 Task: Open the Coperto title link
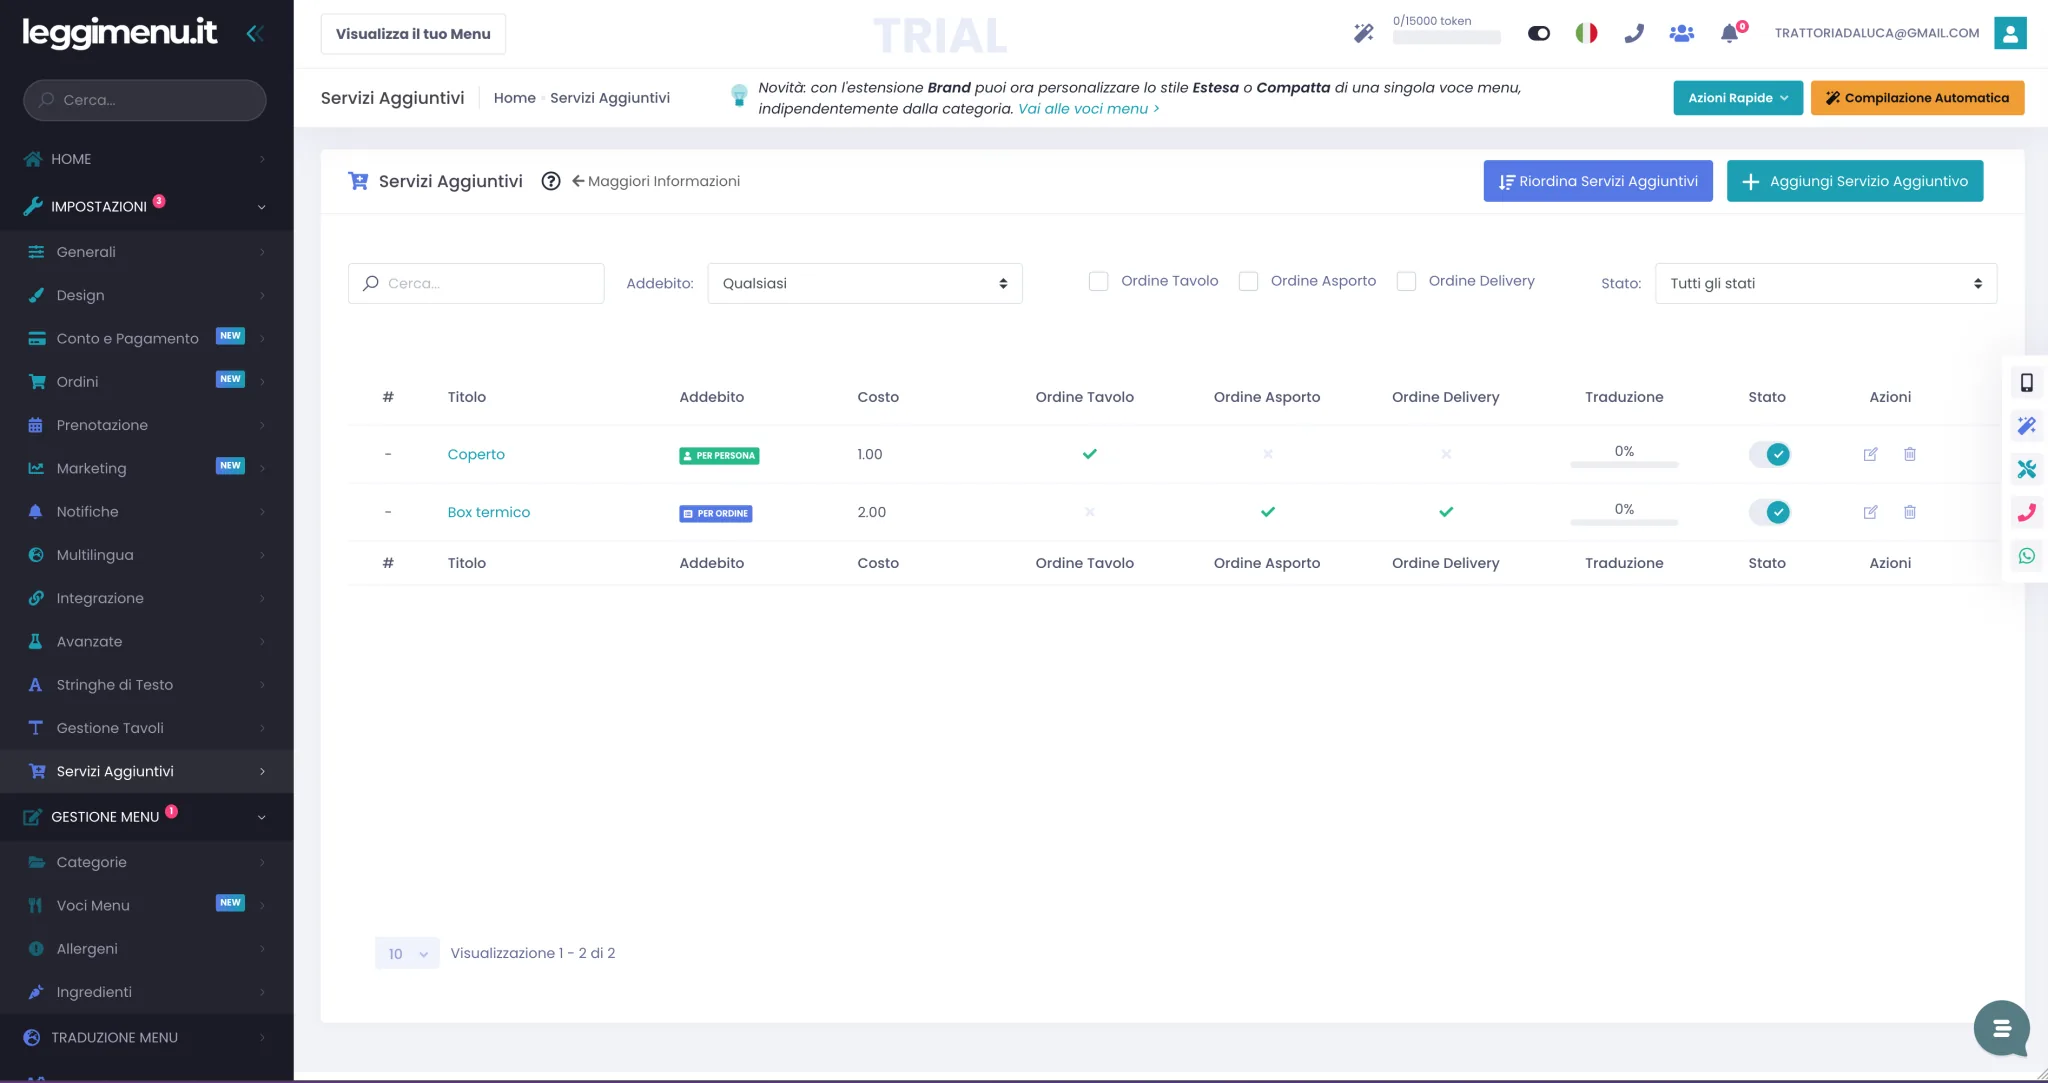[x=476, y=454]
